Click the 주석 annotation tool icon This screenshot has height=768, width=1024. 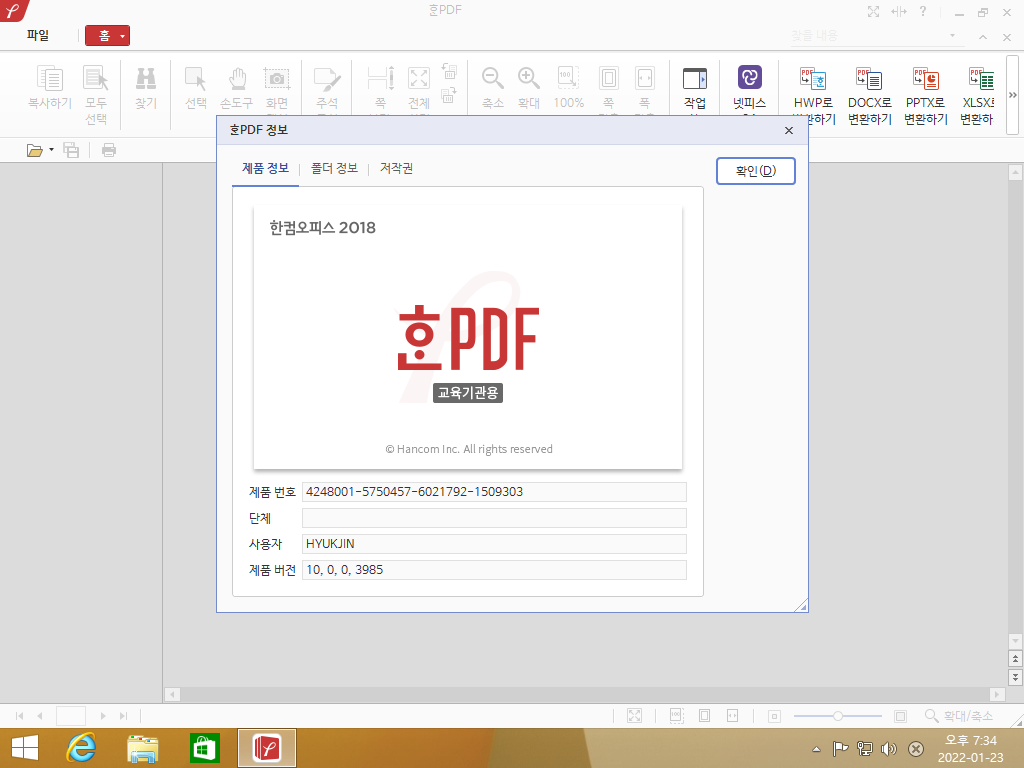(327, 78)
